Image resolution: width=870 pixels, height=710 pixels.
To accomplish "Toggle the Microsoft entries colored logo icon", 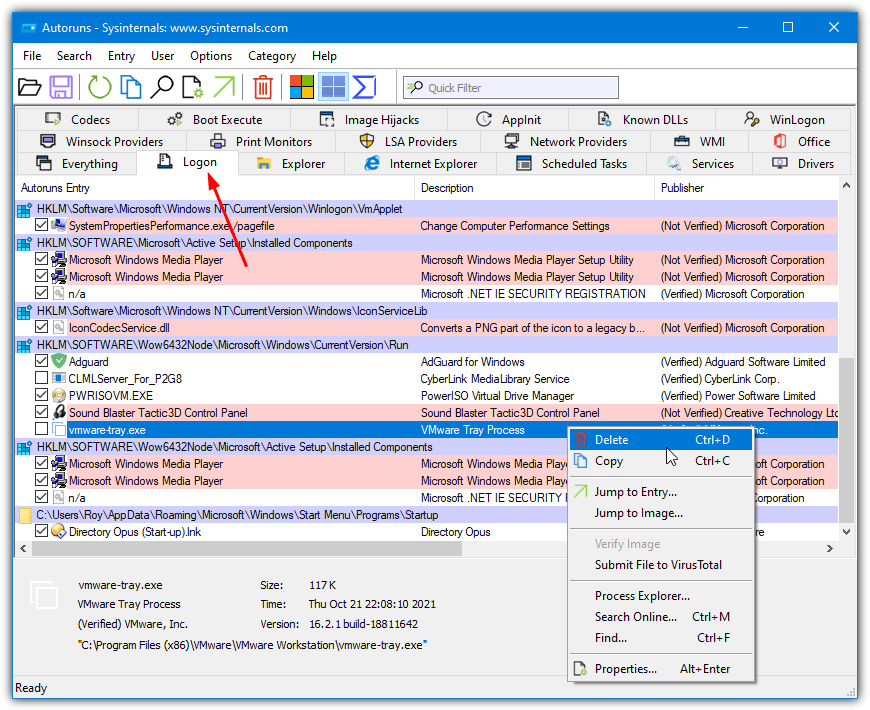I will tap(302, 87).
